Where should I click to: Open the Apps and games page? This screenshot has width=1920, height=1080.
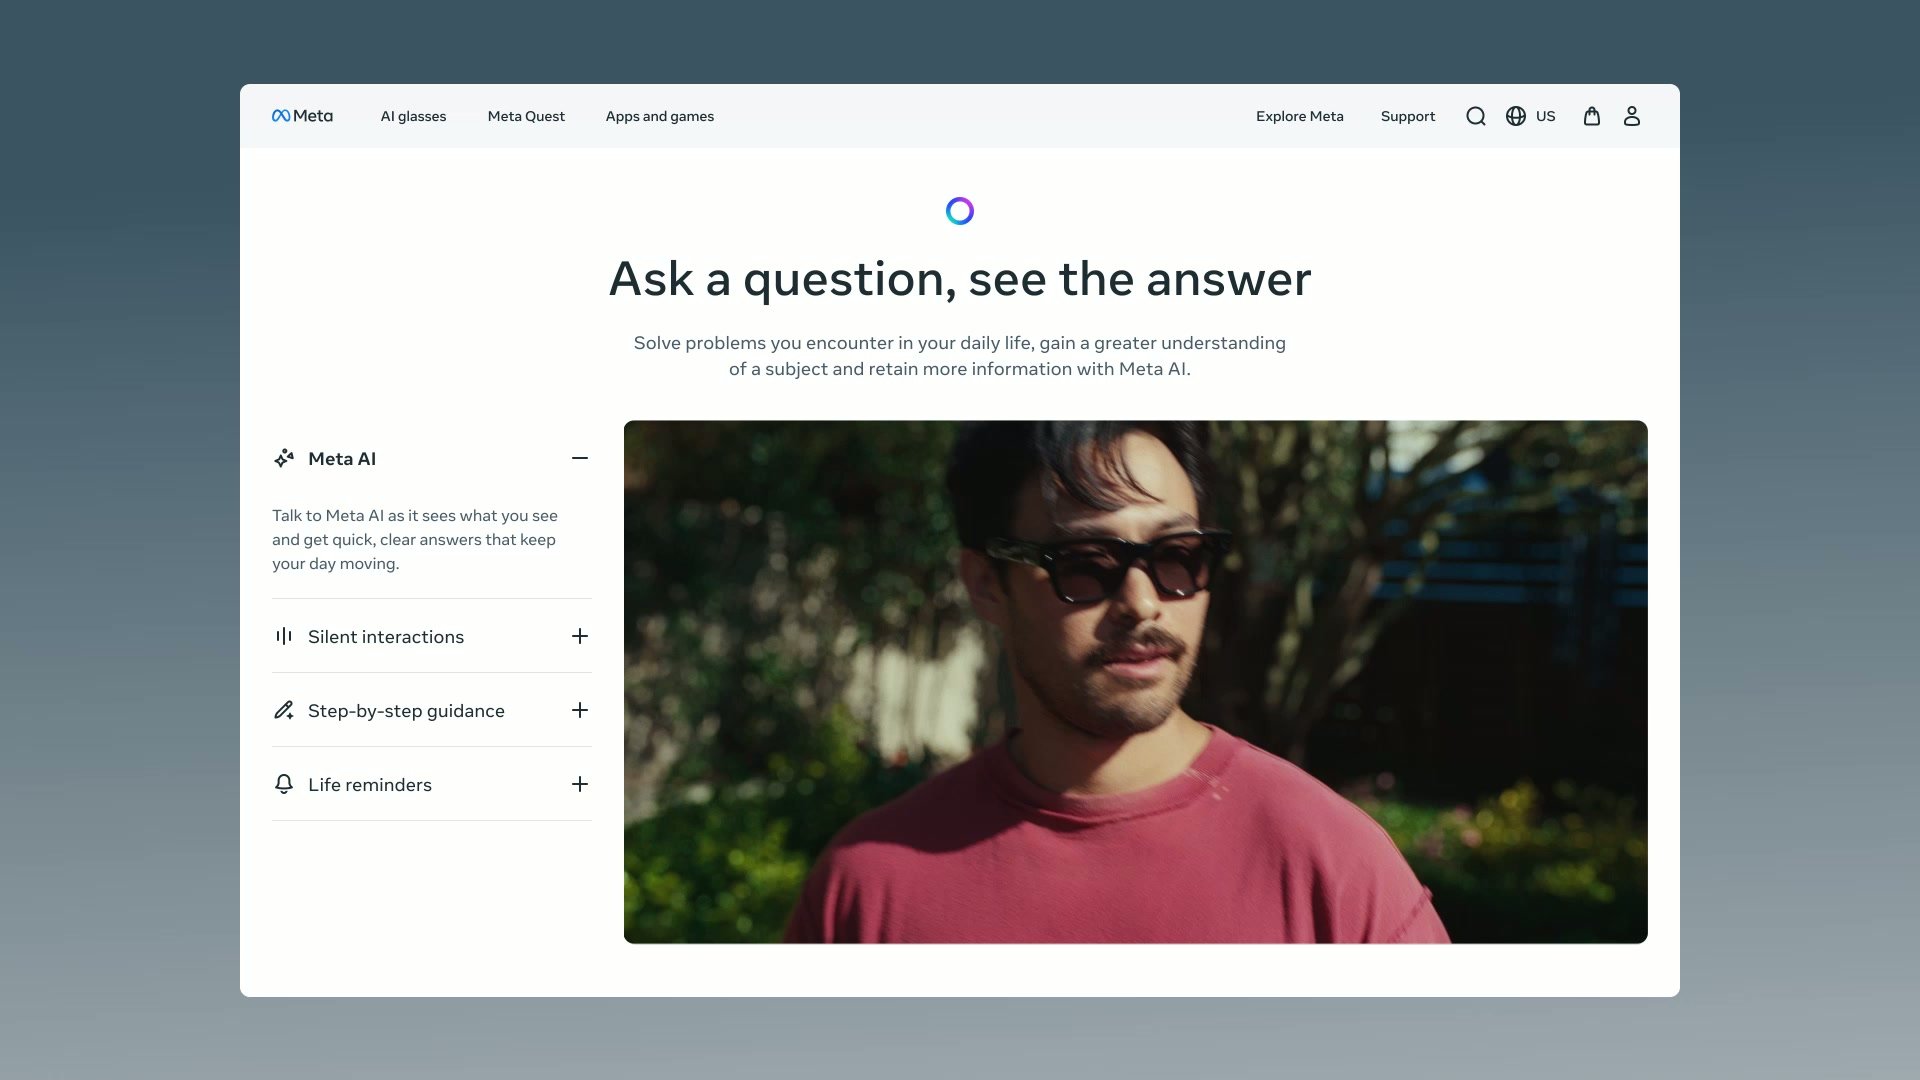659,116
